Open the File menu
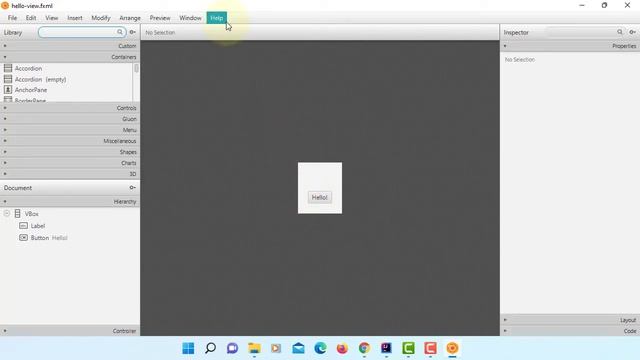Image resolution: width=640 pixels, height=360 pixels. (12, 18)
